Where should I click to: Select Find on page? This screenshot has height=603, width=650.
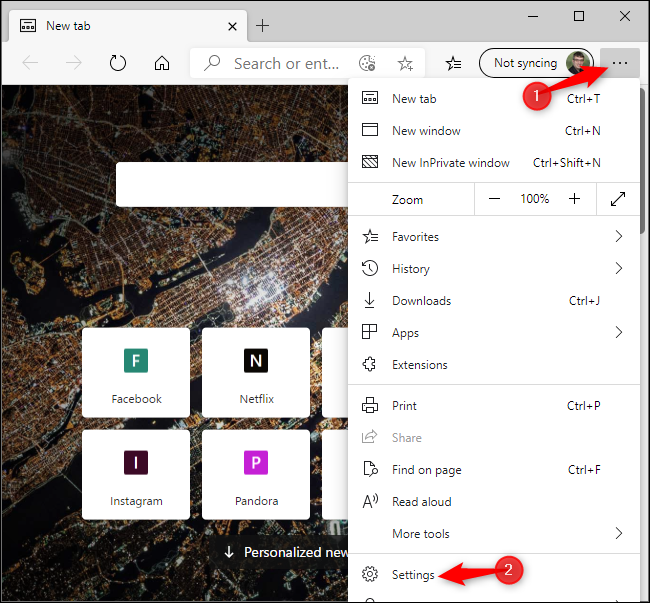click(x=494, y=470)
